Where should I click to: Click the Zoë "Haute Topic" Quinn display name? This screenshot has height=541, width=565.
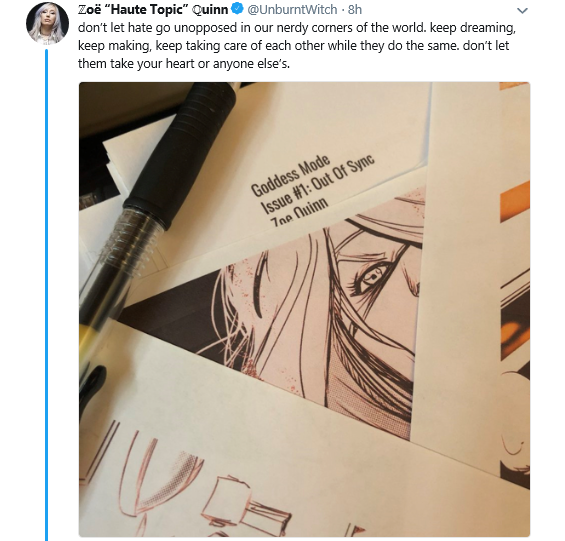click(153, 9)
